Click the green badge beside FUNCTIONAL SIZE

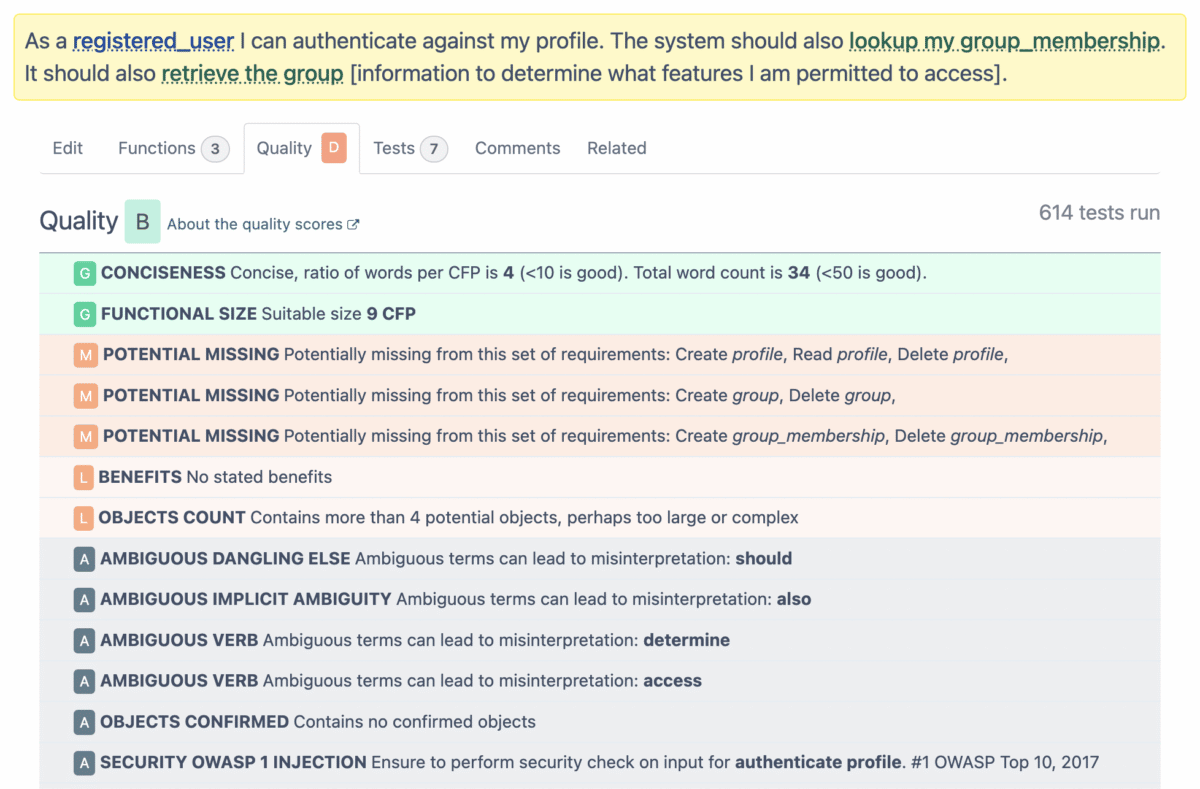click(84, 313)
